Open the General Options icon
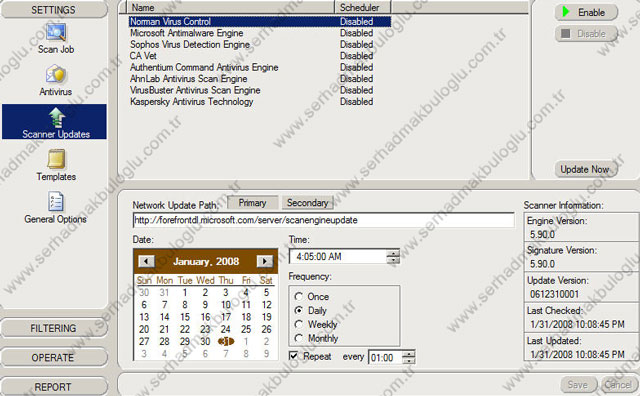 tap(56, 207)
